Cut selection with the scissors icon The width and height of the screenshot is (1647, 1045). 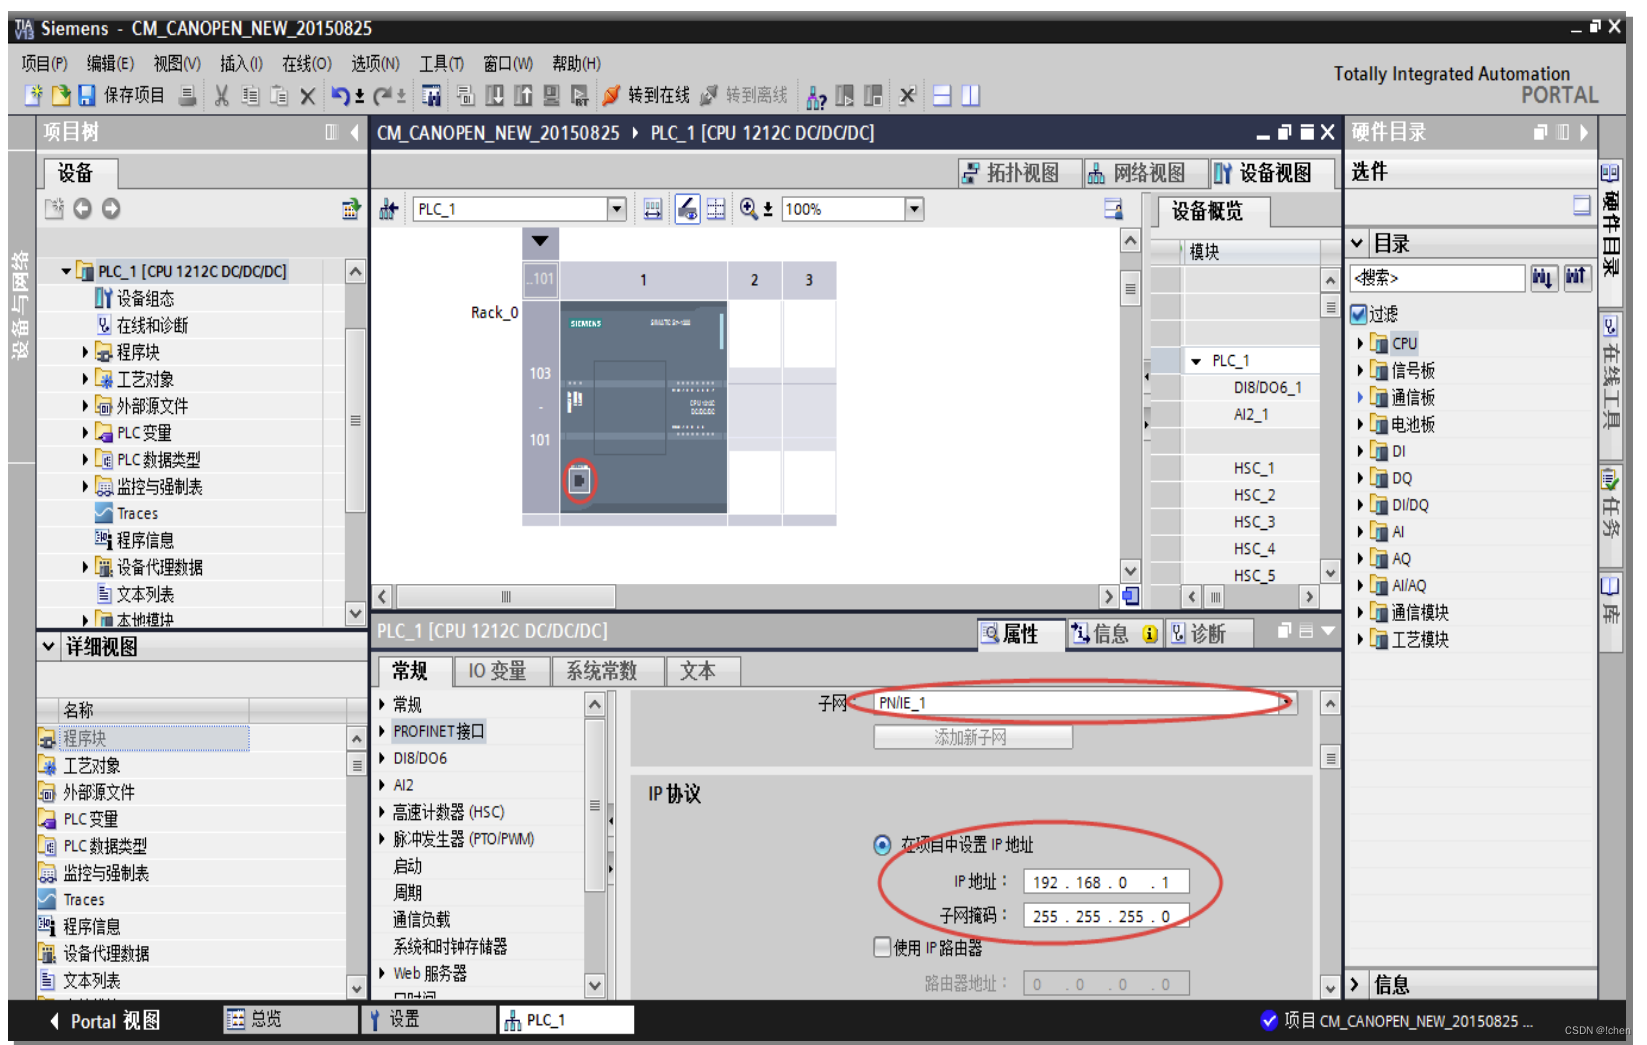pyautogui.click(x=221, y=95)
